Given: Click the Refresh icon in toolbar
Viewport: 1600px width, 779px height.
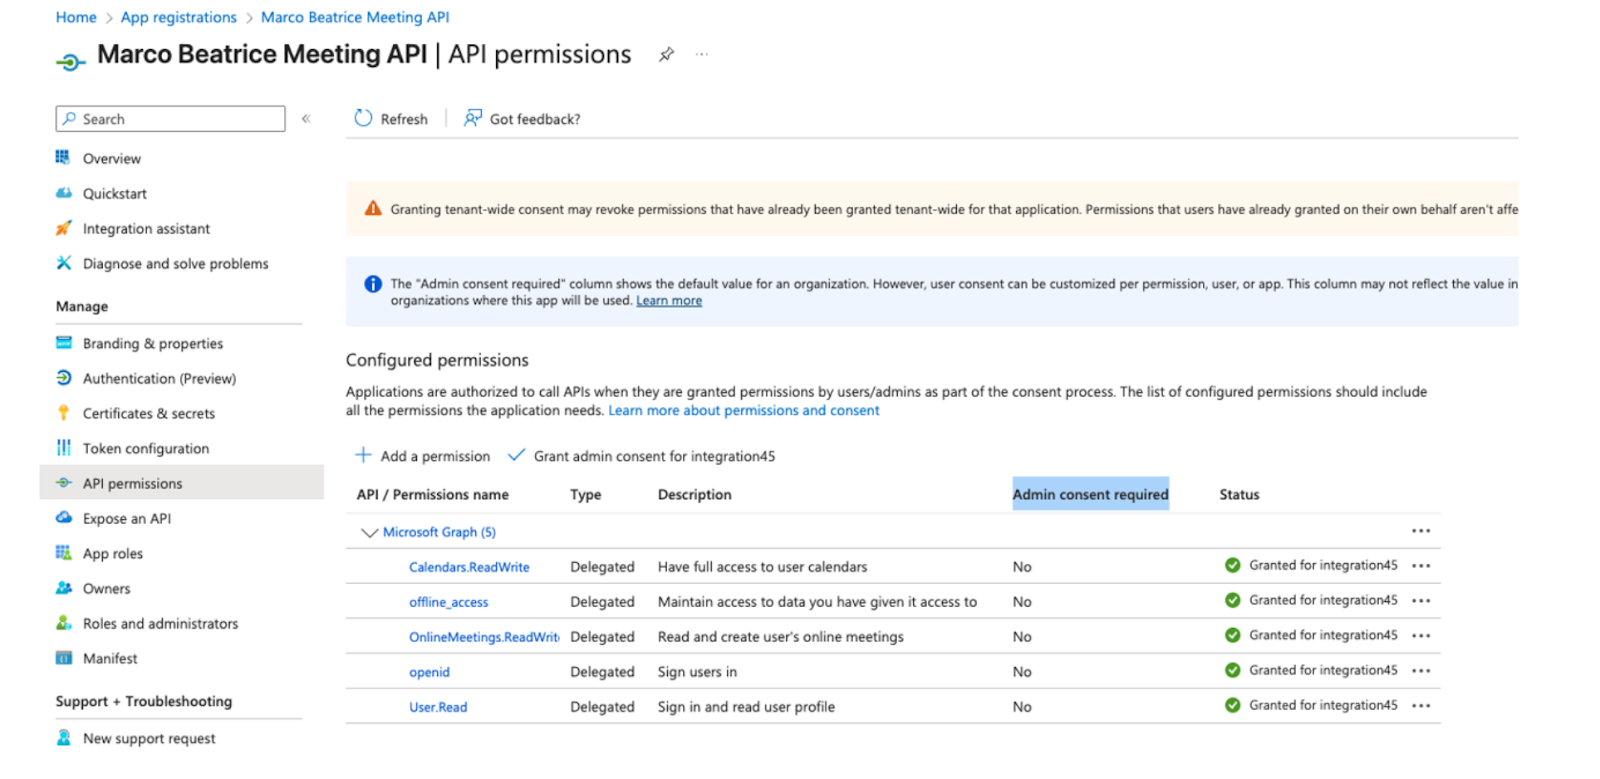Looking at the screenshot, I should pyautogui.click(x=363, y=118).
